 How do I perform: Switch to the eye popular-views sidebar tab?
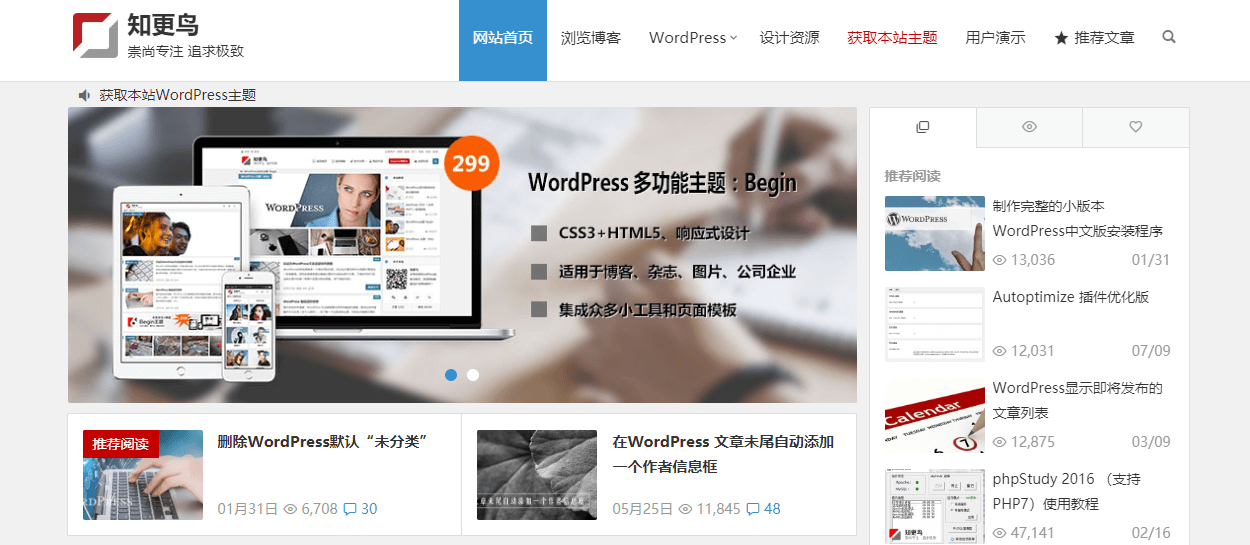1029,127
